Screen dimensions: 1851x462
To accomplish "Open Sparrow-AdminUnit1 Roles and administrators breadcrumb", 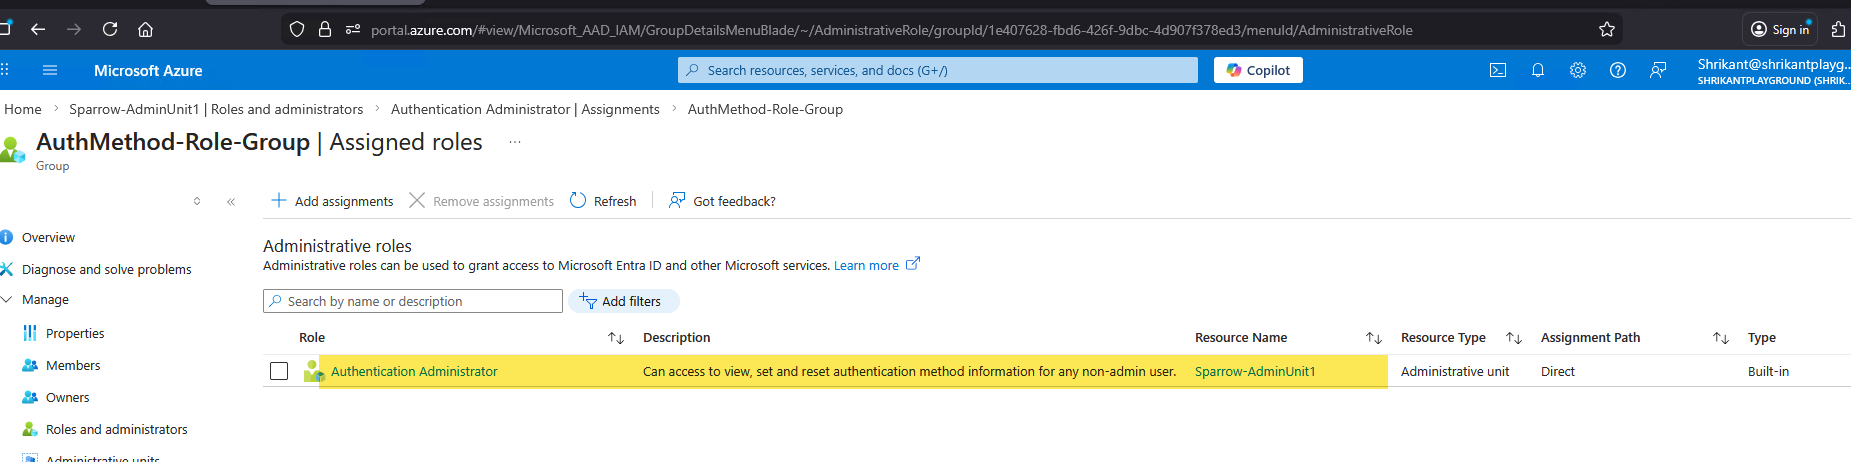I will click(x=216, y=109).
